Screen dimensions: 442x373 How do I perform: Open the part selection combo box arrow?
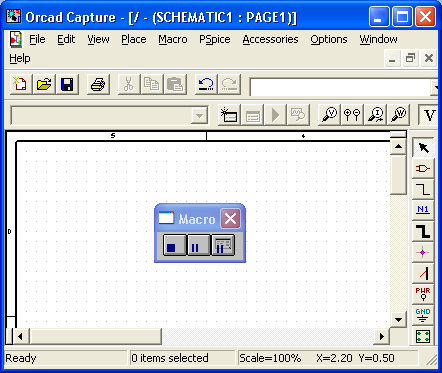[435, 87]
